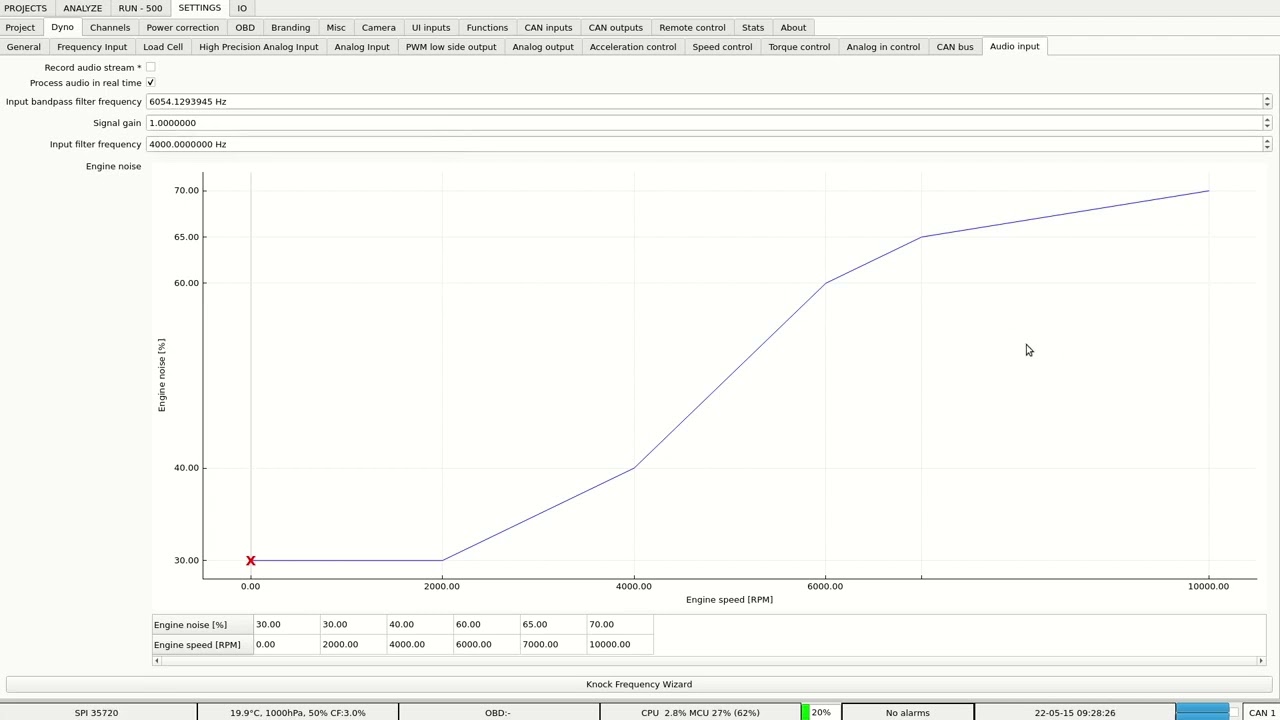Screen dimensions: 1280x720
Task: Open the Knock Frequency Wizard
Action: point(639,685)
